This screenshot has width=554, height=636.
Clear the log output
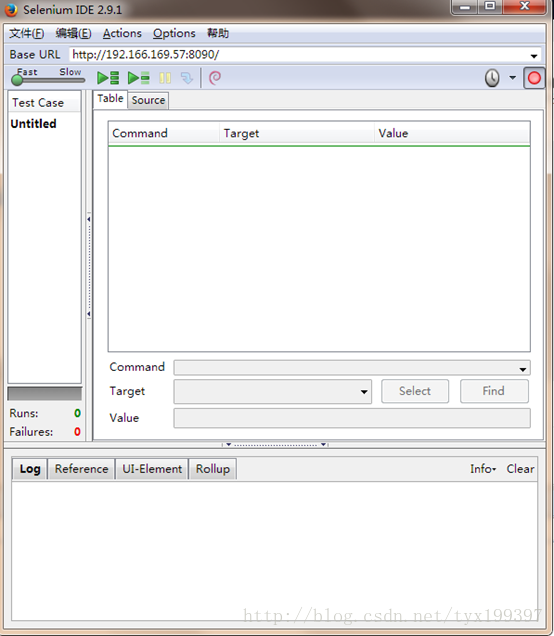pyautogui.click(x=520, y=469)
